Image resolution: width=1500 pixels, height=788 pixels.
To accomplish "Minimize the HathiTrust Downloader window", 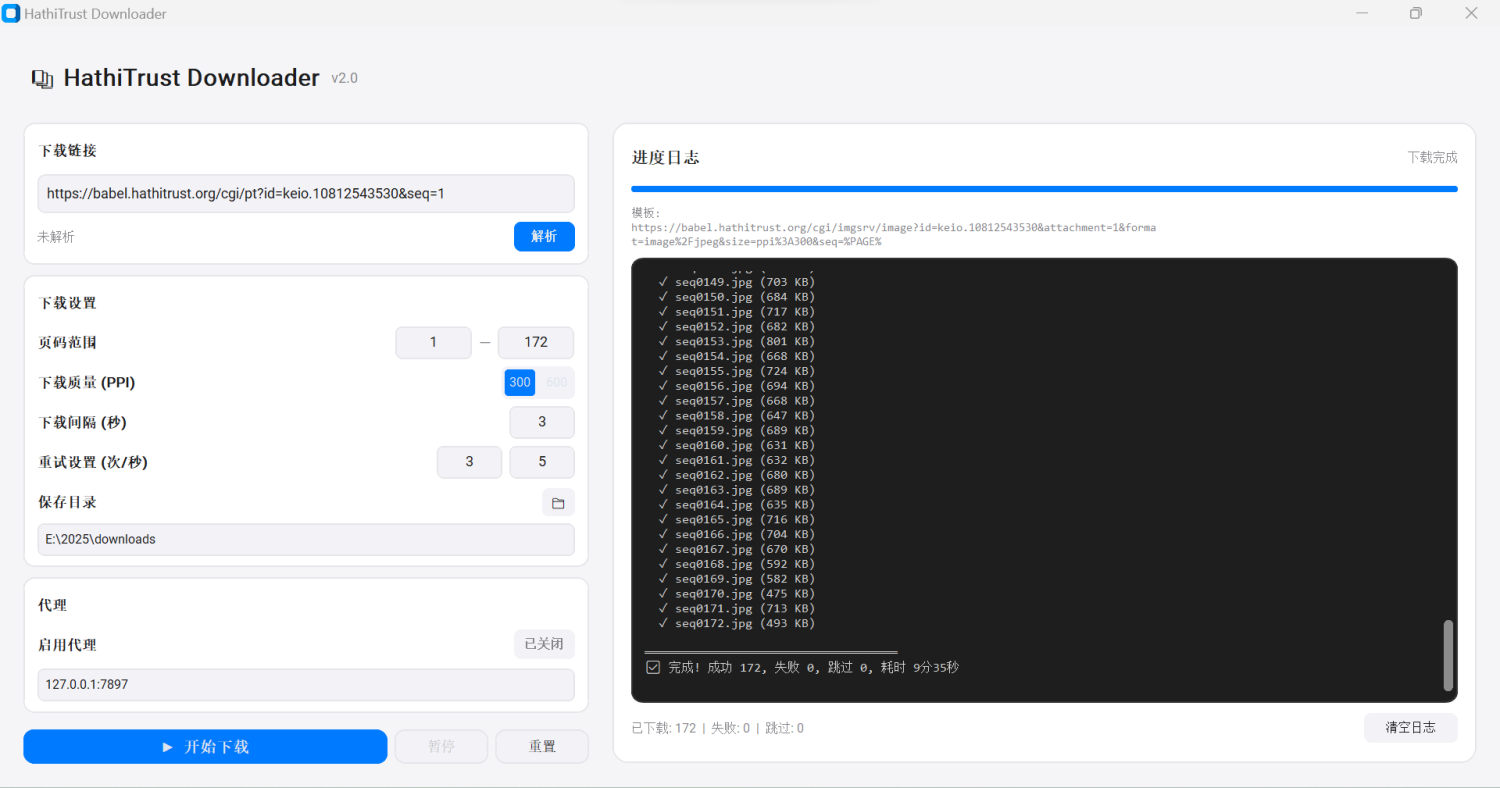I will click(1362, 13).
